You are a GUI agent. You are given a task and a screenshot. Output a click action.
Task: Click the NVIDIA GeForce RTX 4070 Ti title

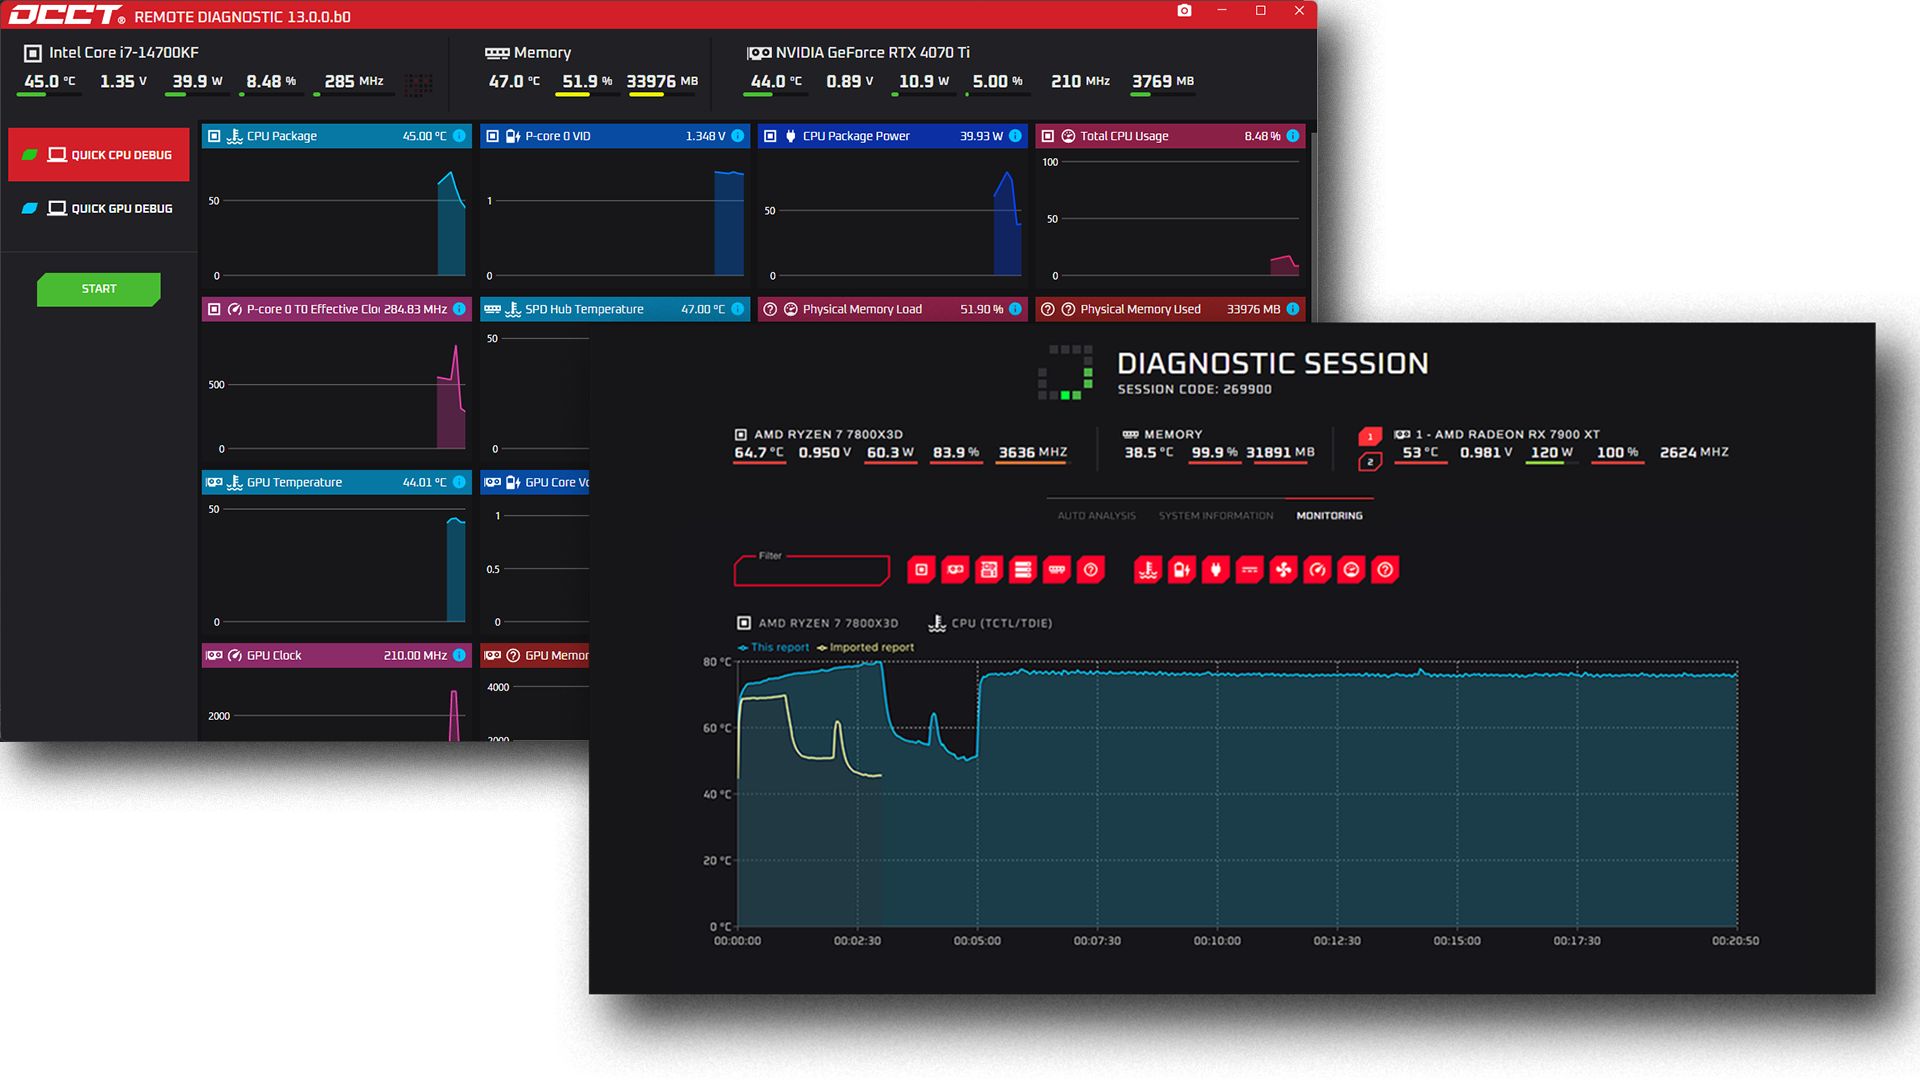[873, 52]
